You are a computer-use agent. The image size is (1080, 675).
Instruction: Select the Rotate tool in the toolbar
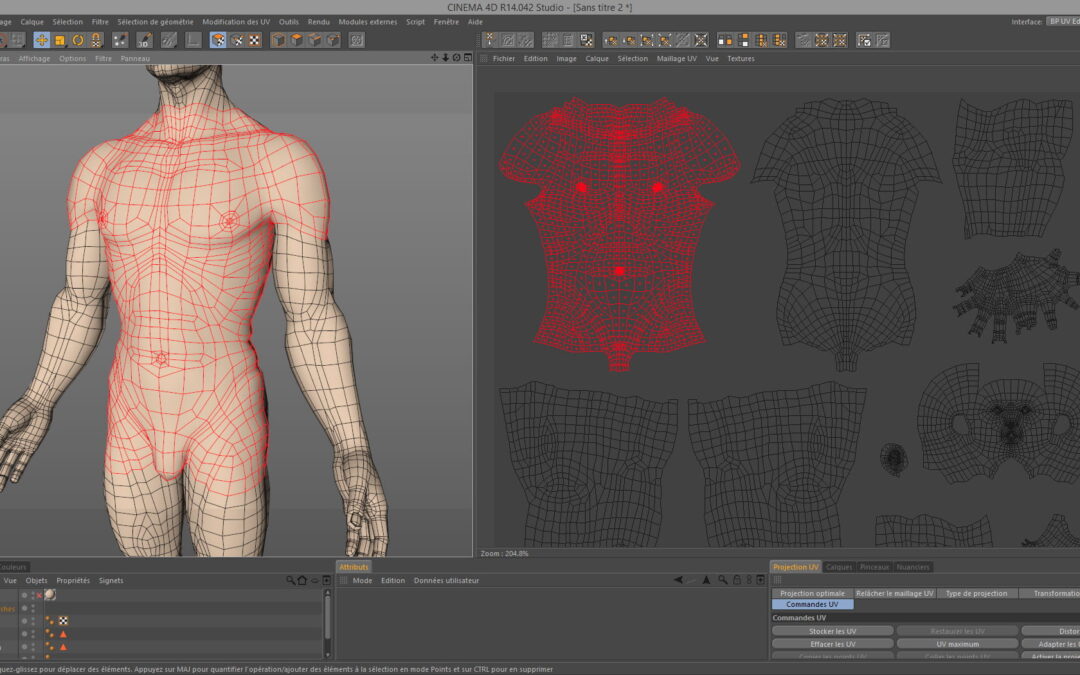(78, 40)
